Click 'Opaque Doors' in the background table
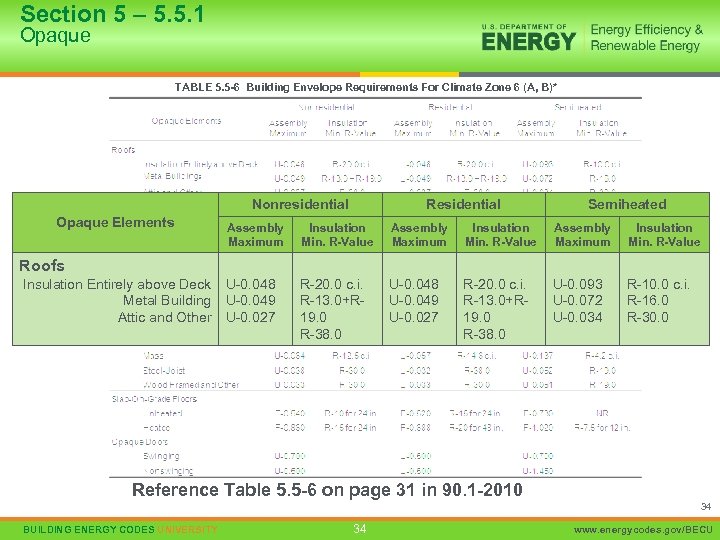The width and height of the screenshot is (720, 540). [140, 442]
